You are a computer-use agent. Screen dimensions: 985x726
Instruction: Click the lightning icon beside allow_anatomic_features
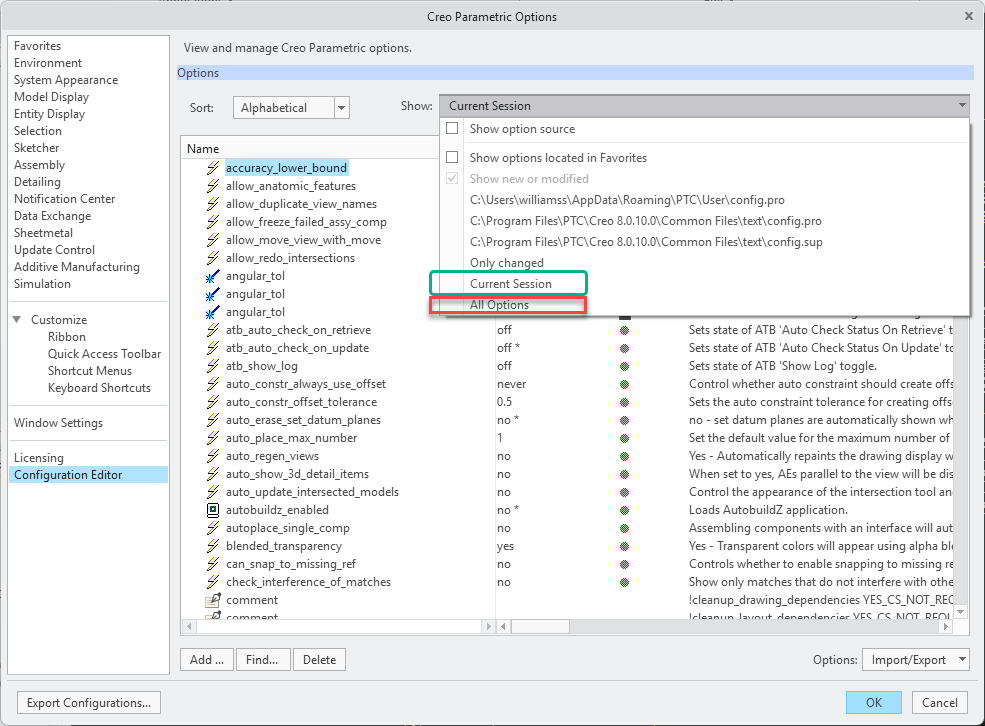point(213,186)
